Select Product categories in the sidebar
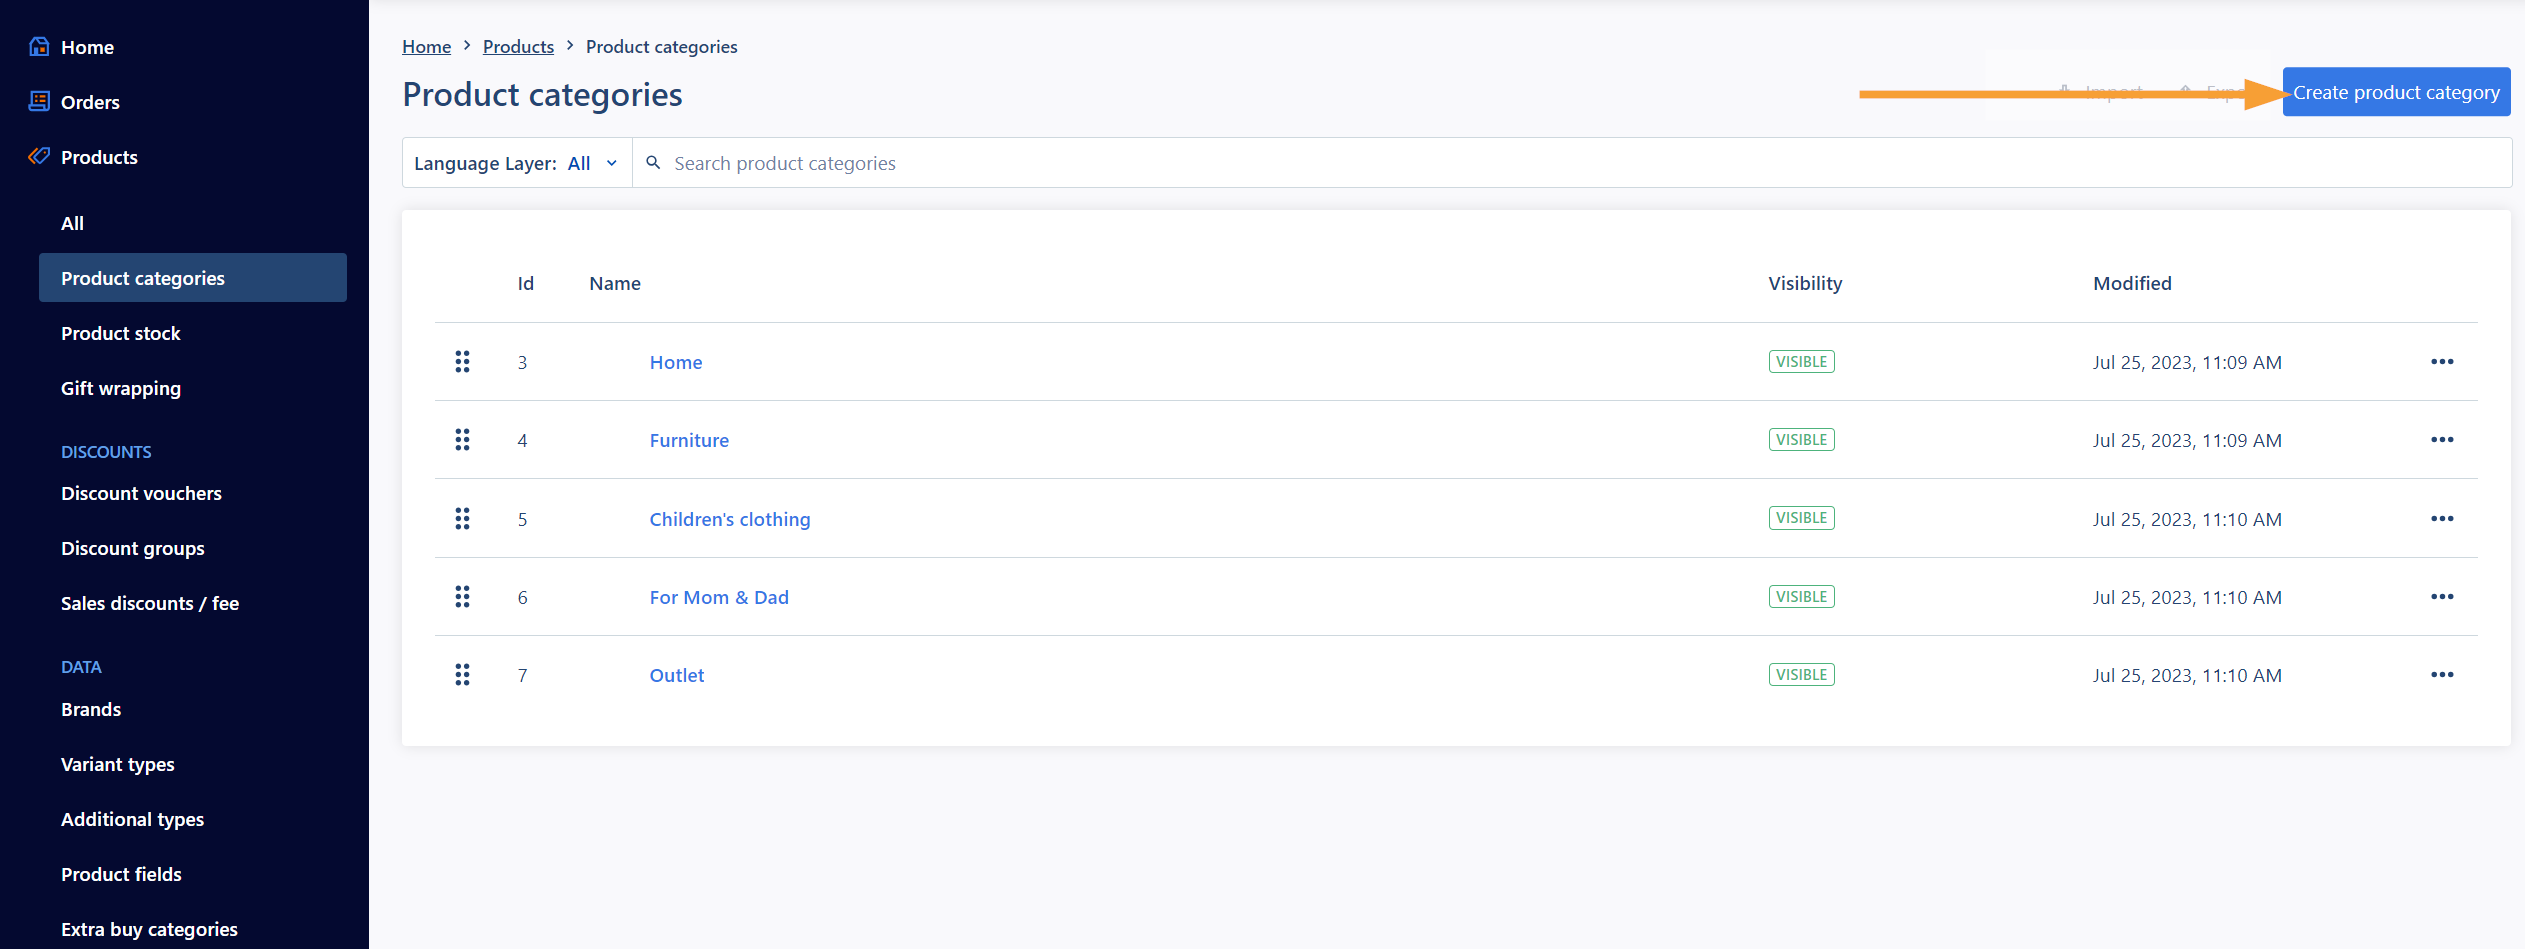This screenshot has height=949, width=2525. (193, 277)
